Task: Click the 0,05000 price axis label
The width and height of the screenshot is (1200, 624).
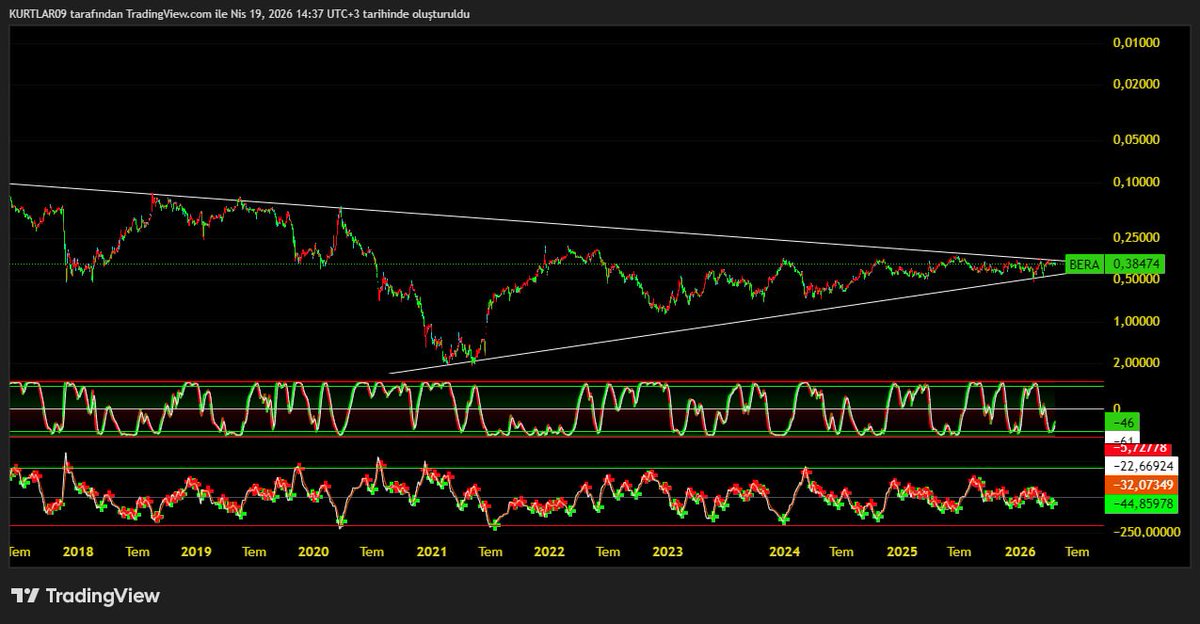Action: [x=1136, y=141]
